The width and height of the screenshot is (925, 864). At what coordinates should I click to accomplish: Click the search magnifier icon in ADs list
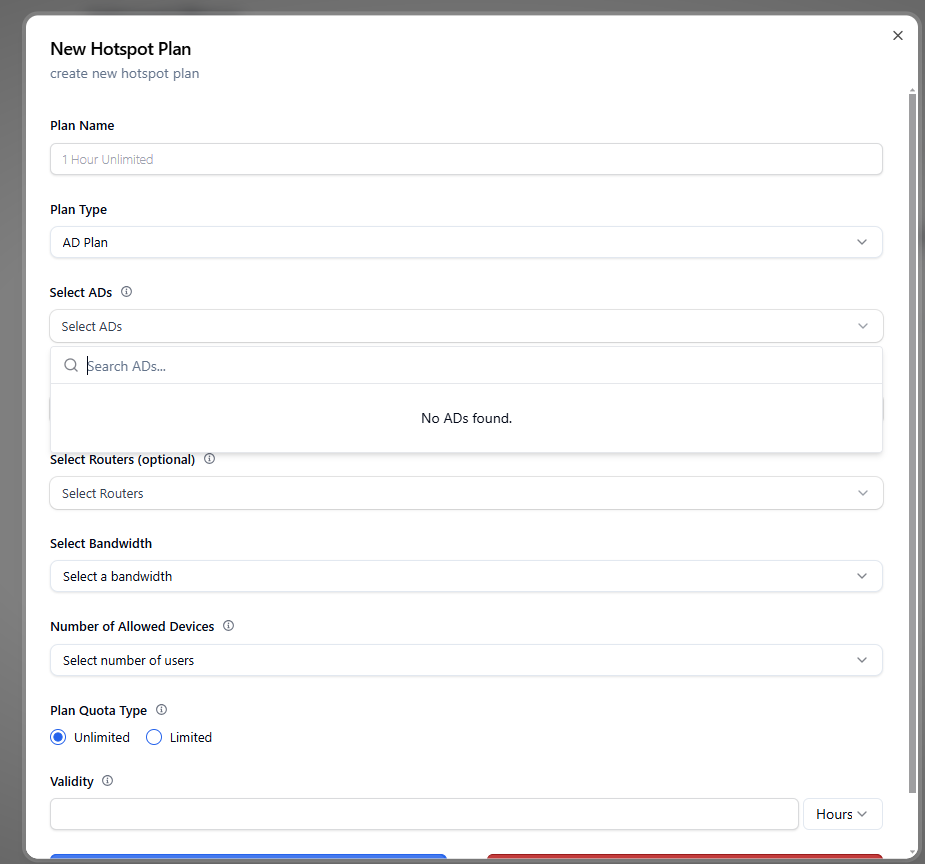click(x=71, y=366)
